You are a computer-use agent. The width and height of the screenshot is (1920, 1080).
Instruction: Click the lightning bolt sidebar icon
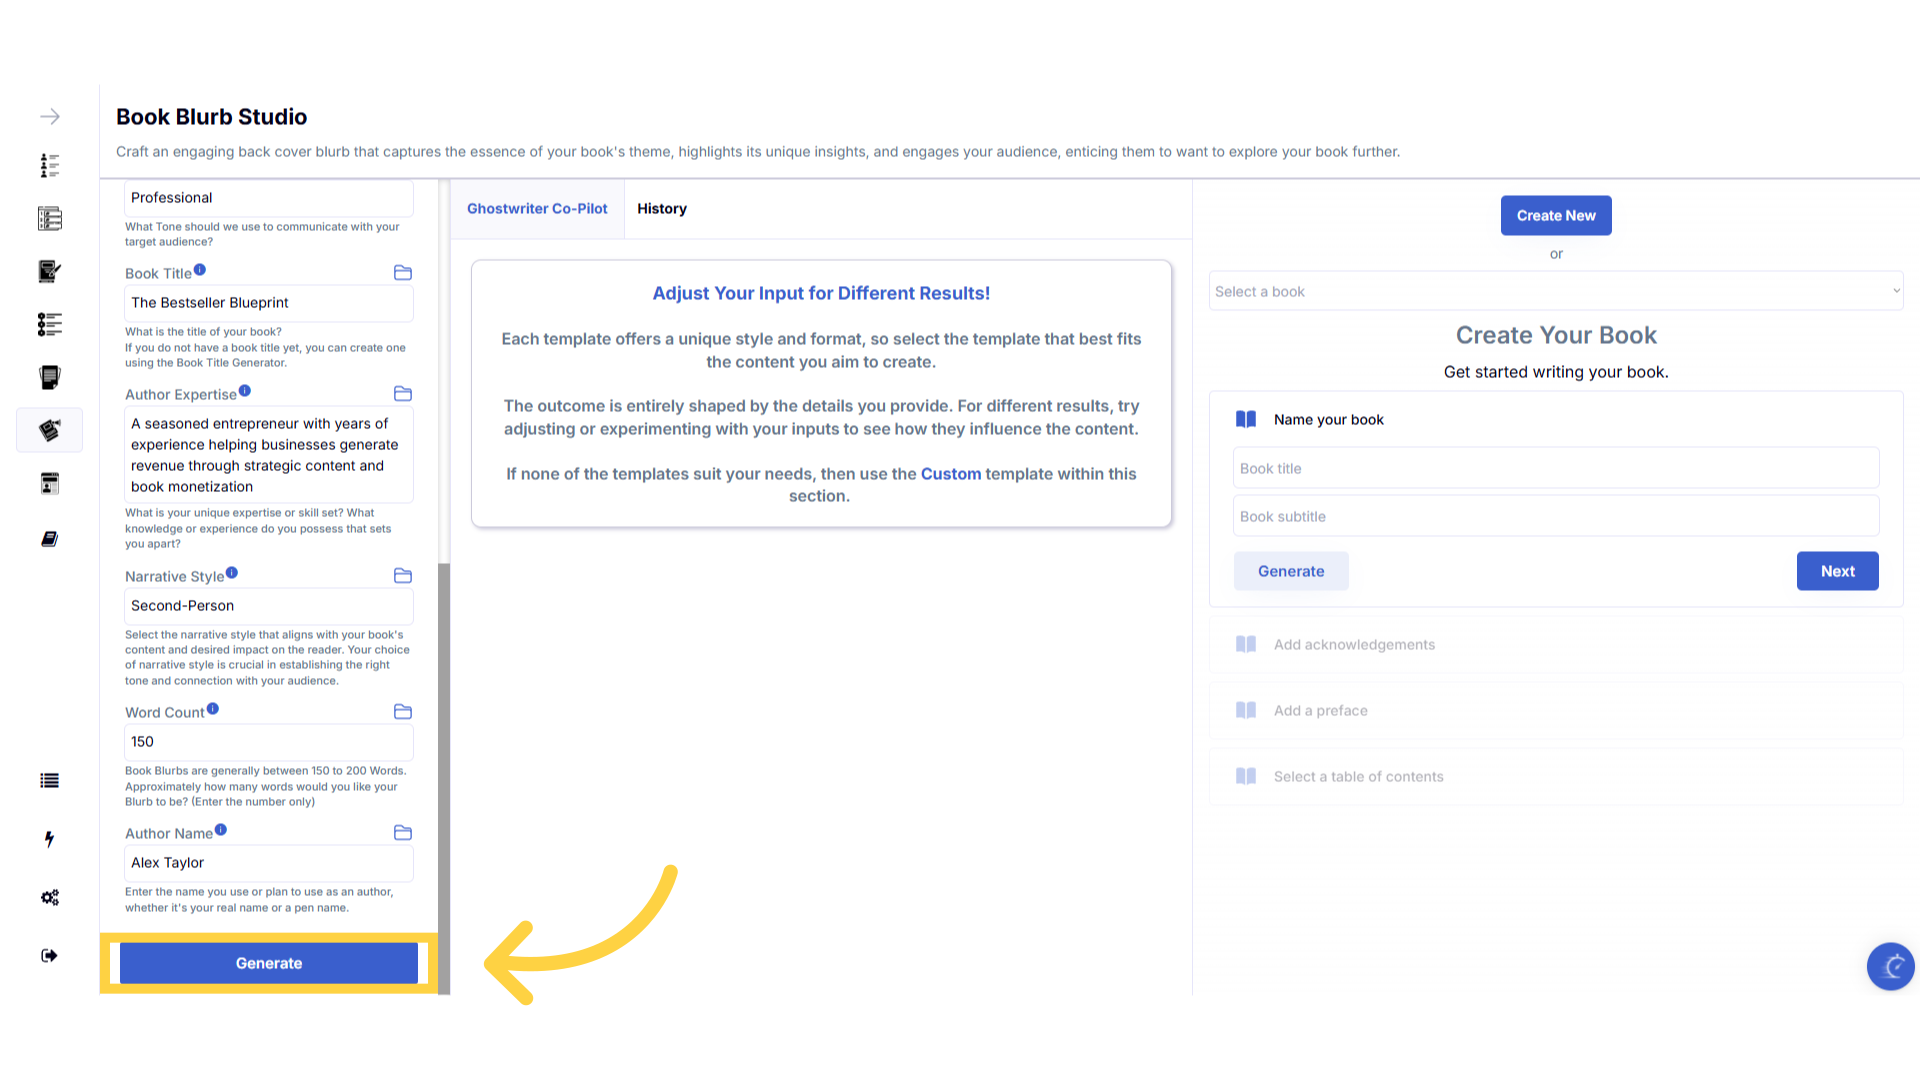click(x=49, y=839)
